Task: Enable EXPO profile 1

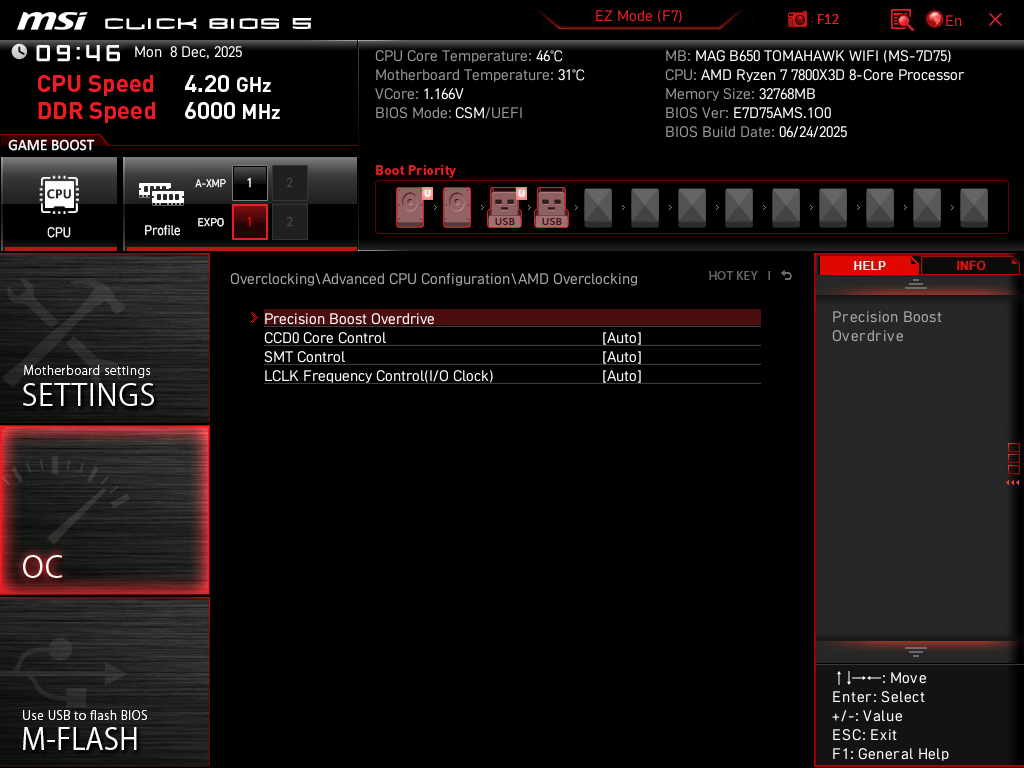Action: pos(249,222)
